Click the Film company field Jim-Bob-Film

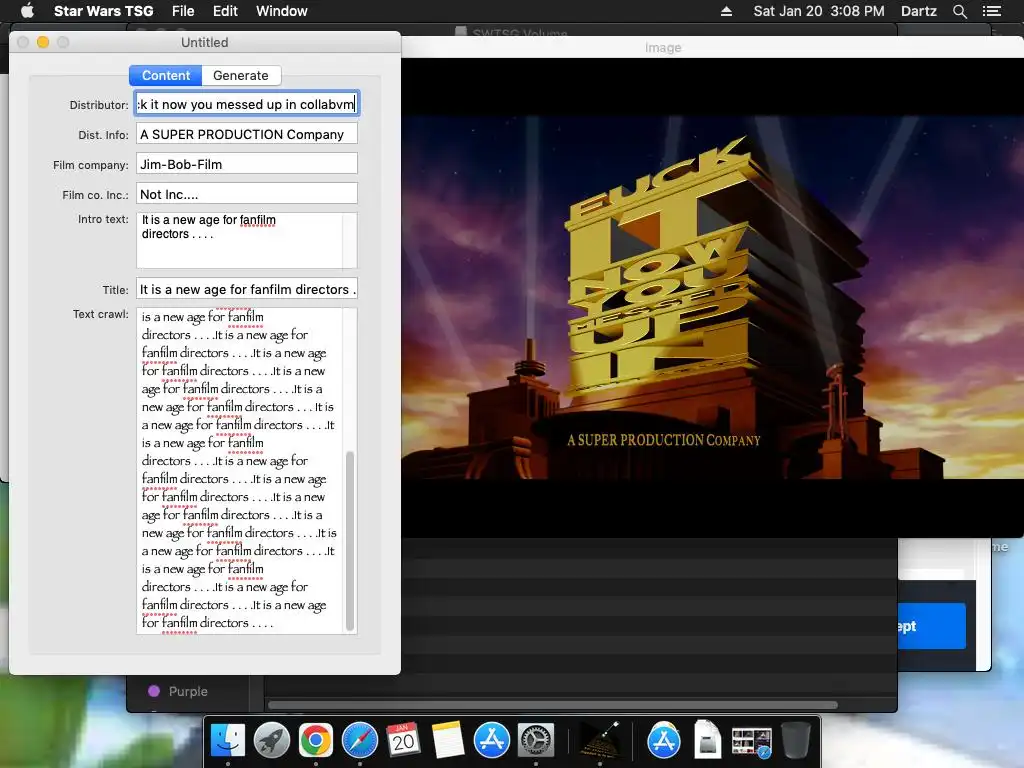click(x=247, y=164)
